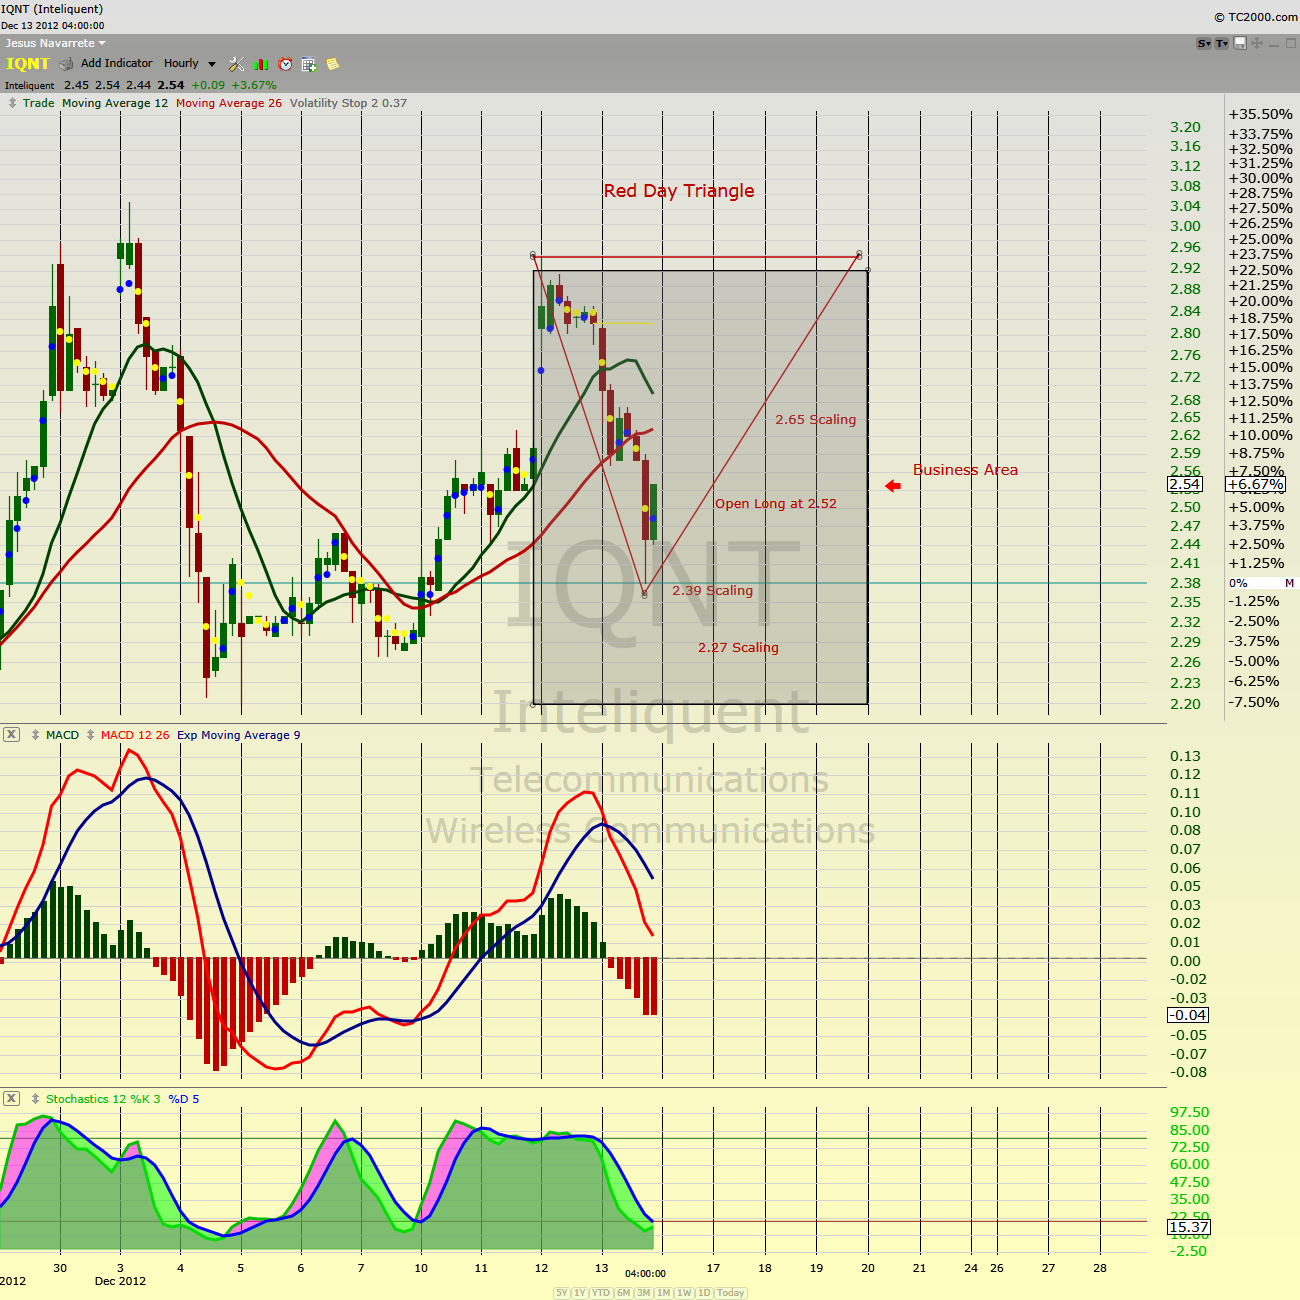Click the red Business Area arrow marker
This screenshot has height=1300, width=1300.
click(x=893, y=486)
